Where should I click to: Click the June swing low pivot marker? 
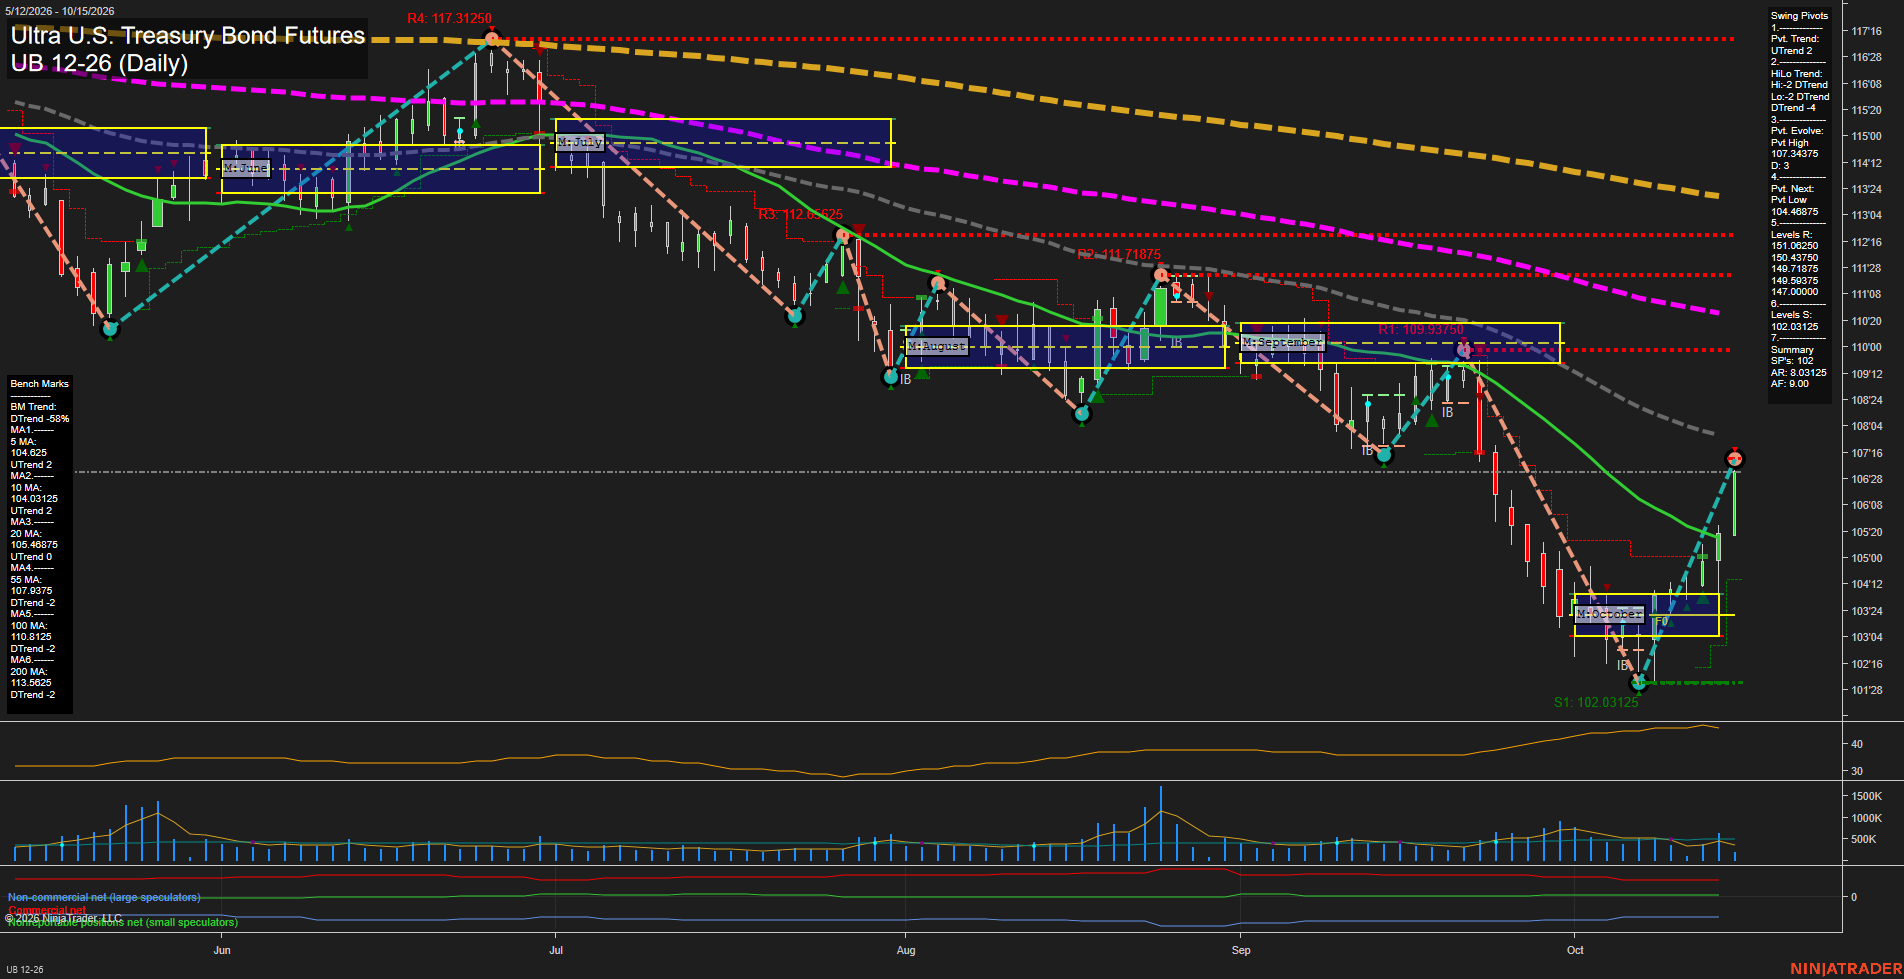110,328
